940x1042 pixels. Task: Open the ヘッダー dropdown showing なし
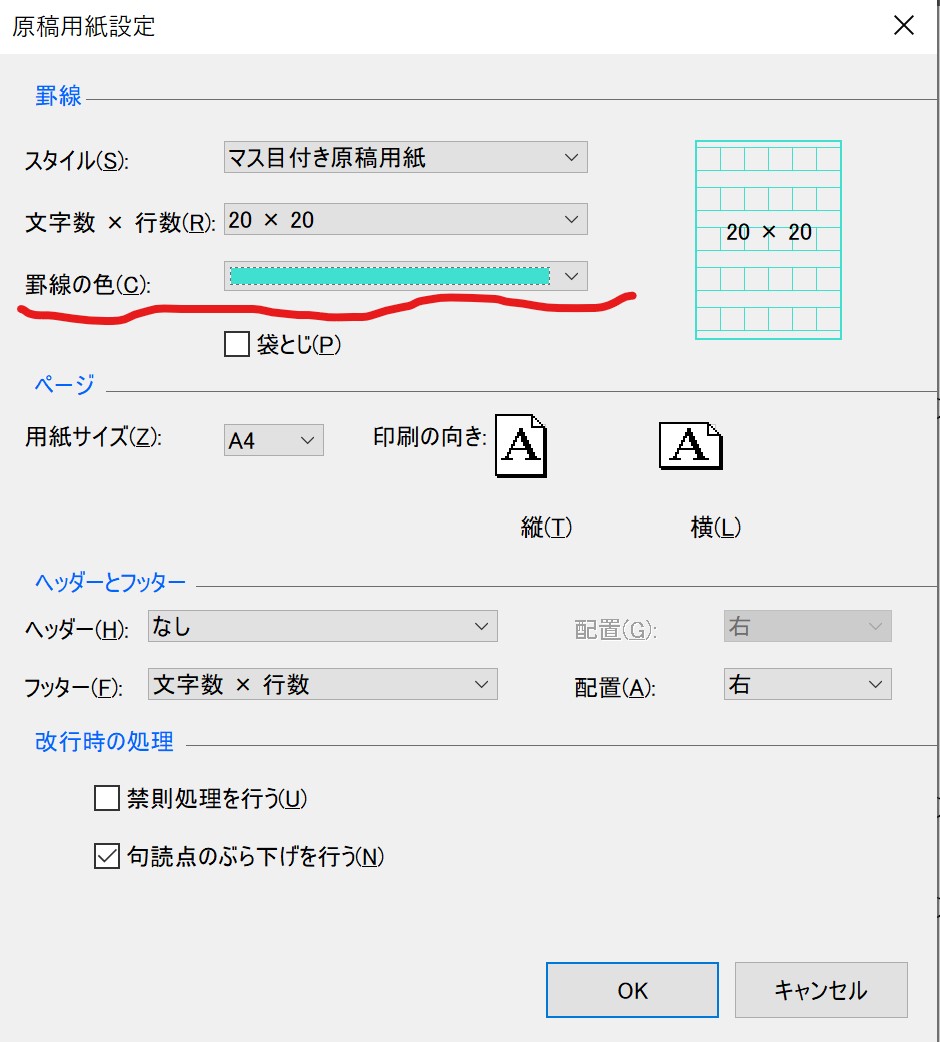[323, 626]
